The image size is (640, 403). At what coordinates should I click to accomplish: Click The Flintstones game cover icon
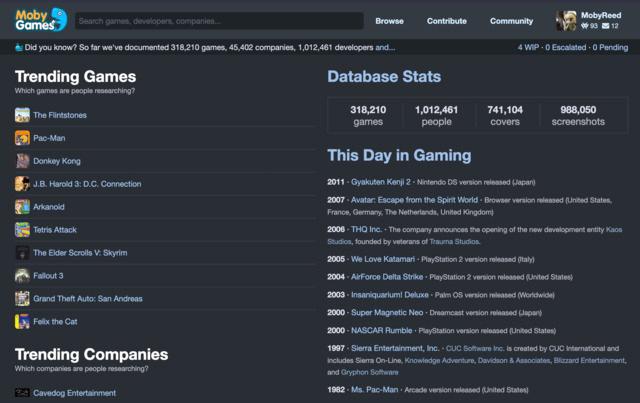[22, 115]
